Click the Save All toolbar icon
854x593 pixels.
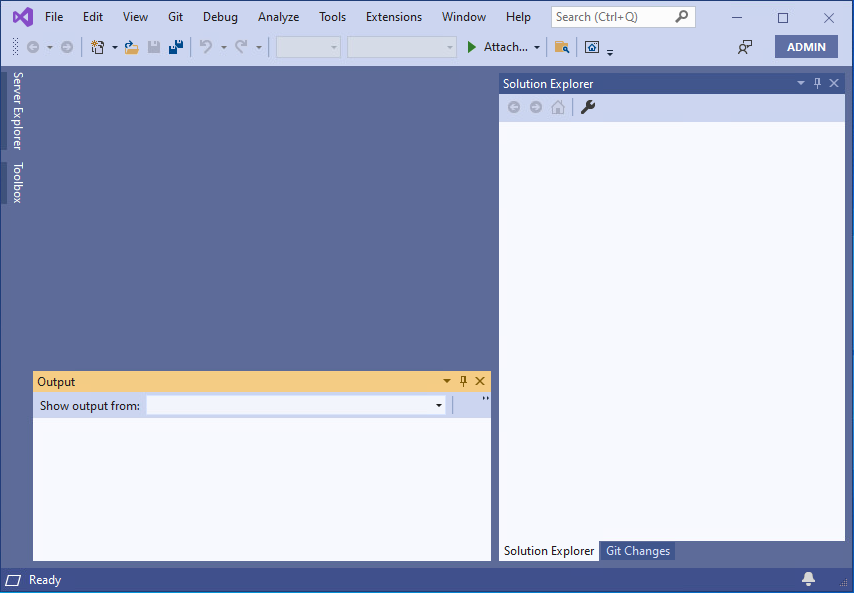coord(176,46)
